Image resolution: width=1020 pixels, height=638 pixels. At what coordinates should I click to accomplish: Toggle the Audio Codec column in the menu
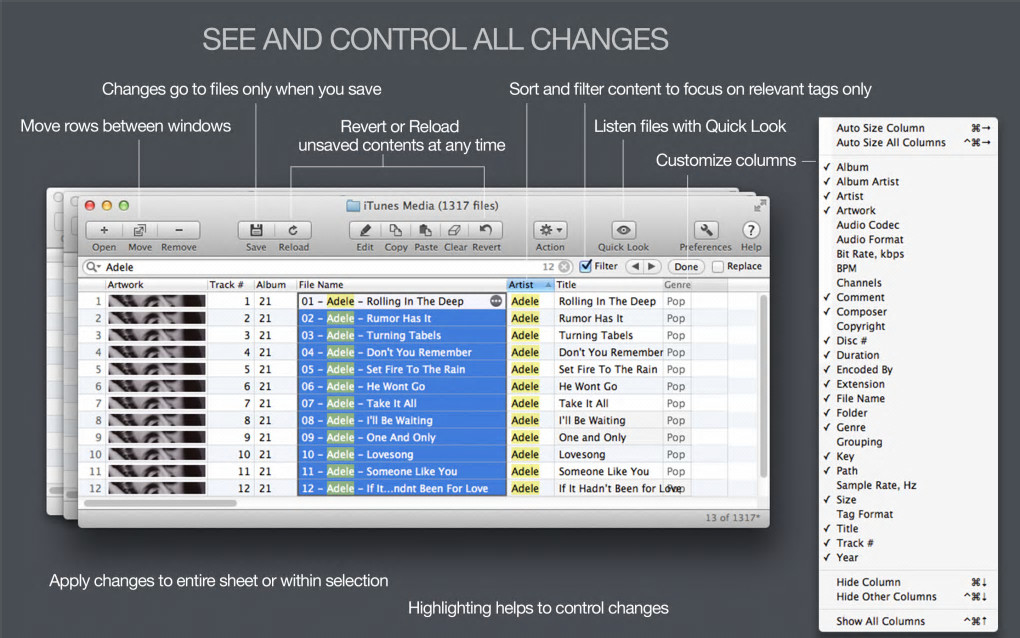pyautogui.click(x=868, y=225)
